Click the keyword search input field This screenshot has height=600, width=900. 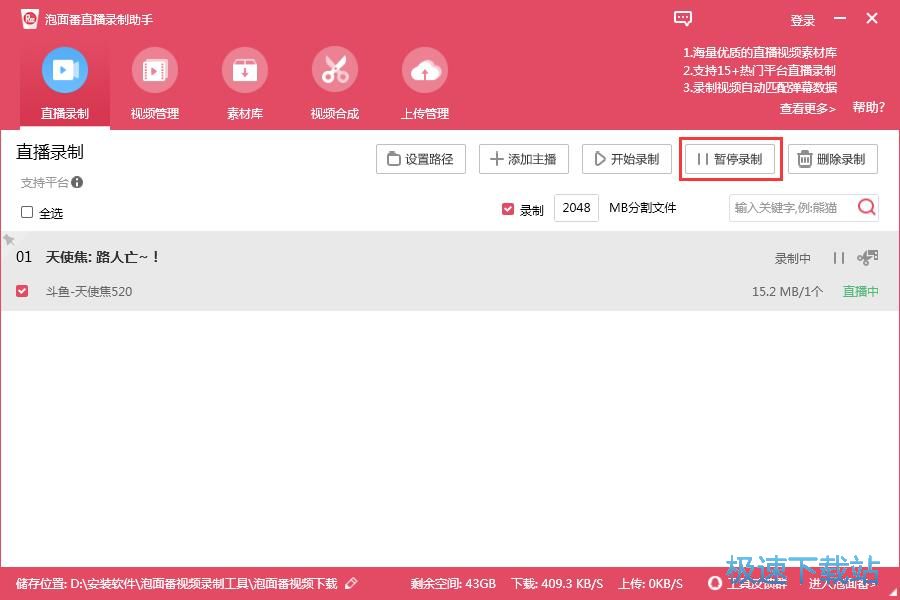[792, 208]
